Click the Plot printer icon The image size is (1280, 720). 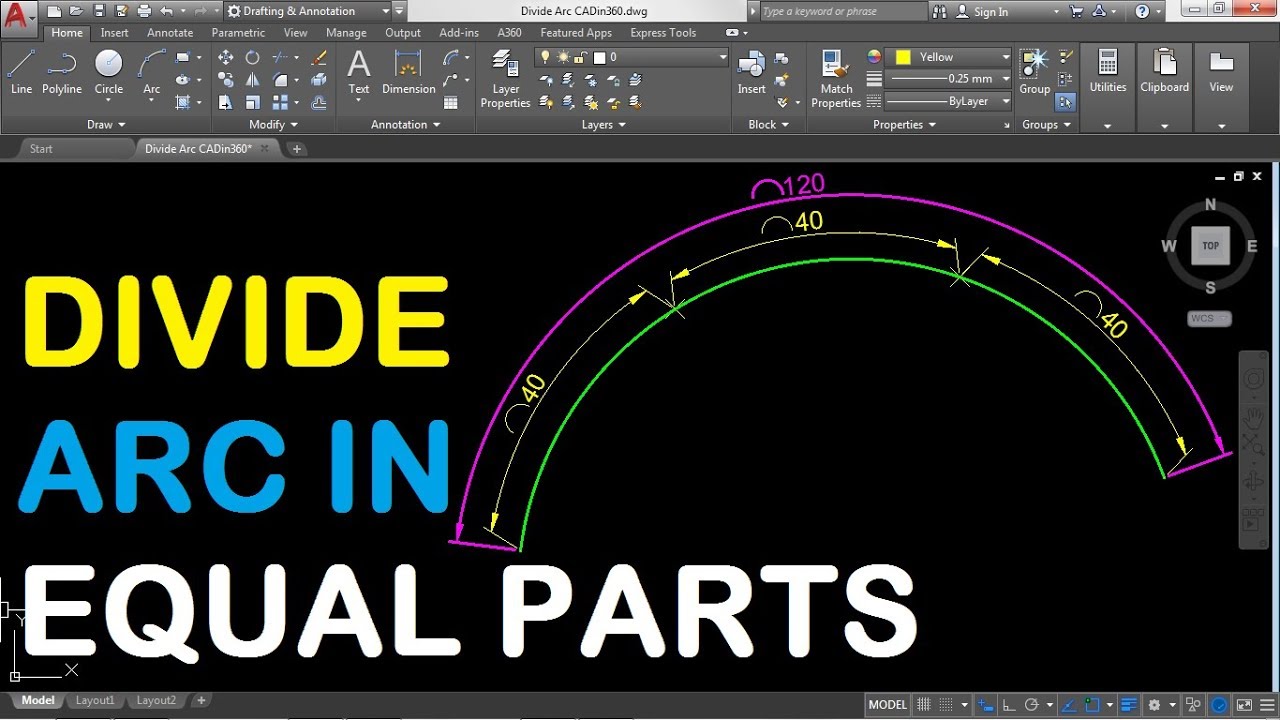point(144,11)
